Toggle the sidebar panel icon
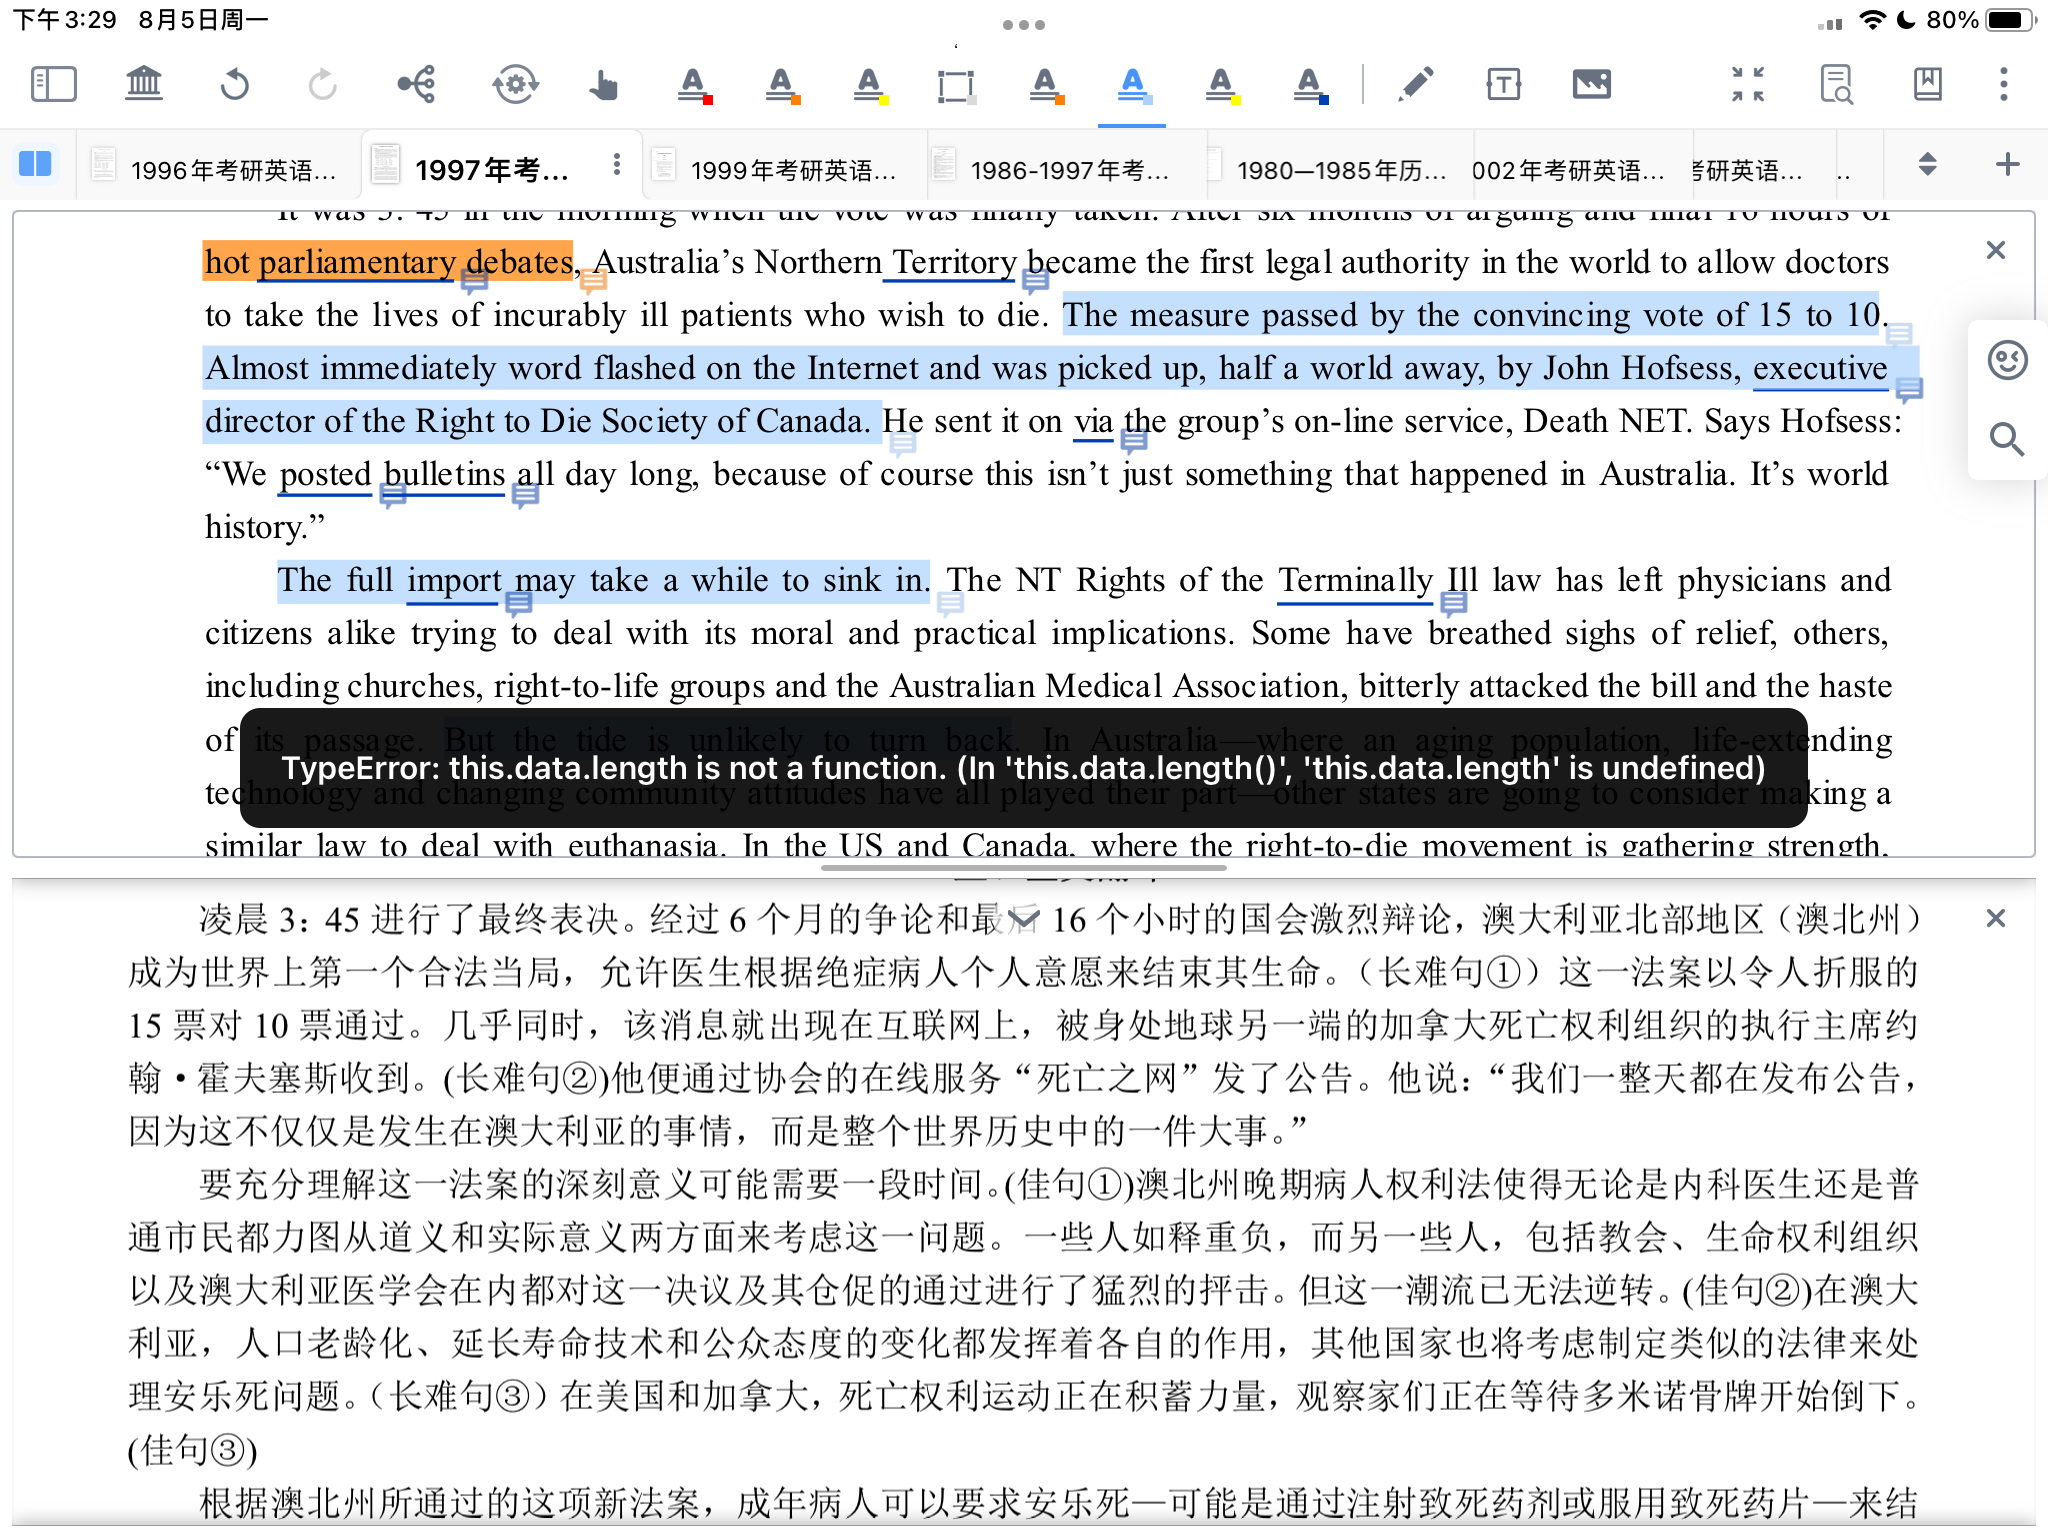Screen dimensions: 2048x1536 [x=54, y=85]
